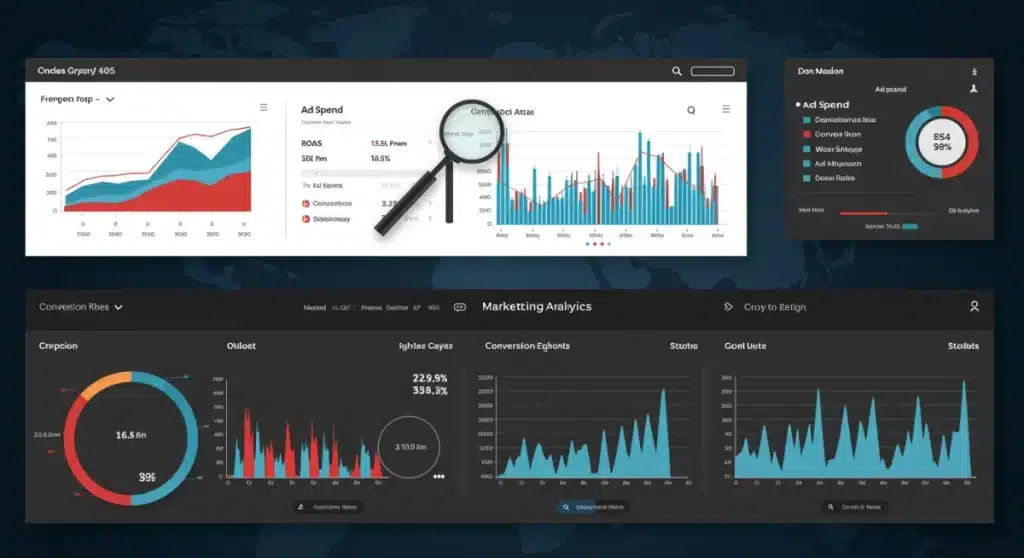Image resolution: width=1024 pixels, height=558 pixels.
Task: Expand the ROAS row chevron
Action: 429,142
